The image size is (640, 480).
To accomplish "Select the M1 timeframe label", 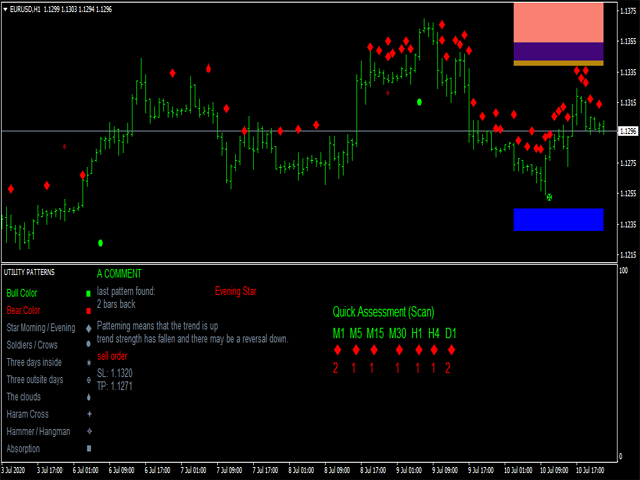I will (339, 333).
